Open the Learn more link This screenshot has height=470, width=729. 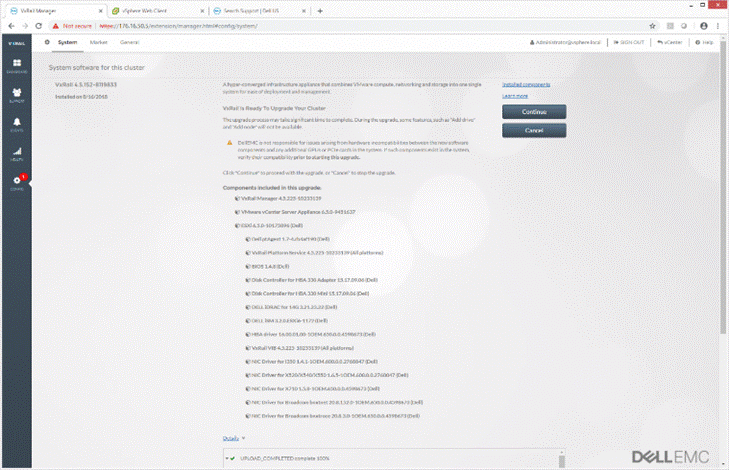tap(515, 96)
